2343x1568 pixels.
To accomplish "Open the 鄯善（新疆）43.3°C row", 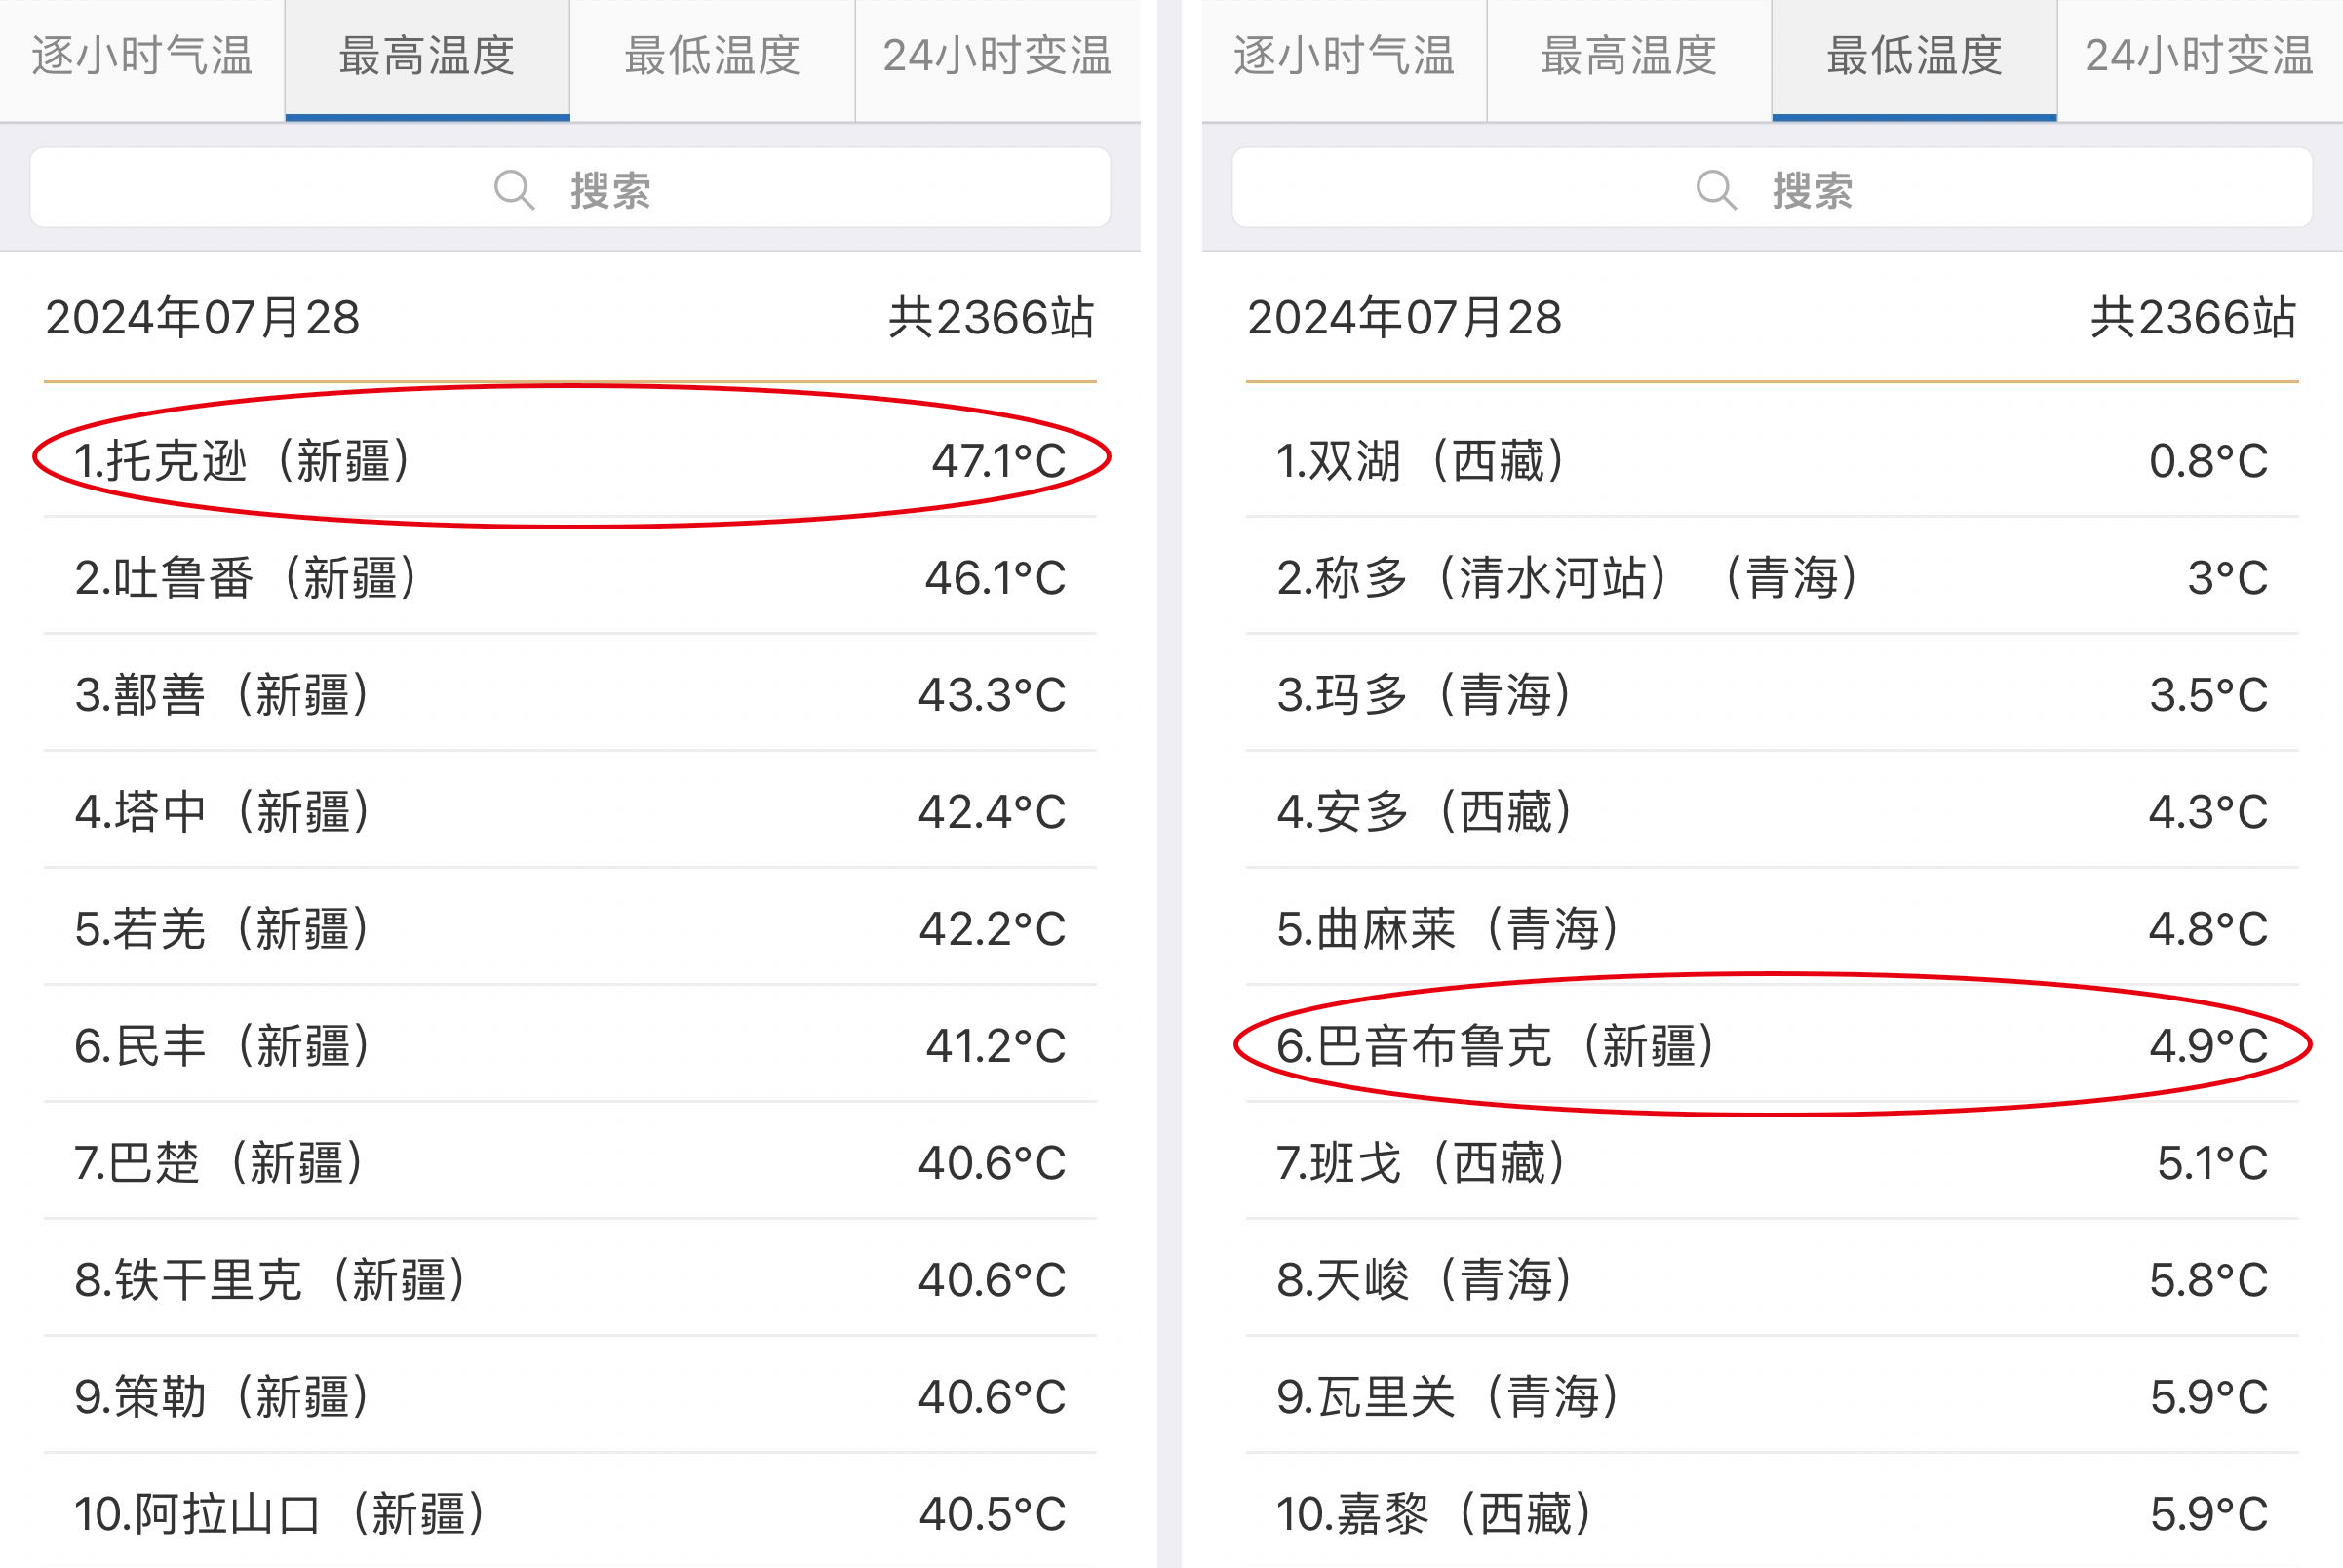I will pyautogui.click(x=570, y=695).
